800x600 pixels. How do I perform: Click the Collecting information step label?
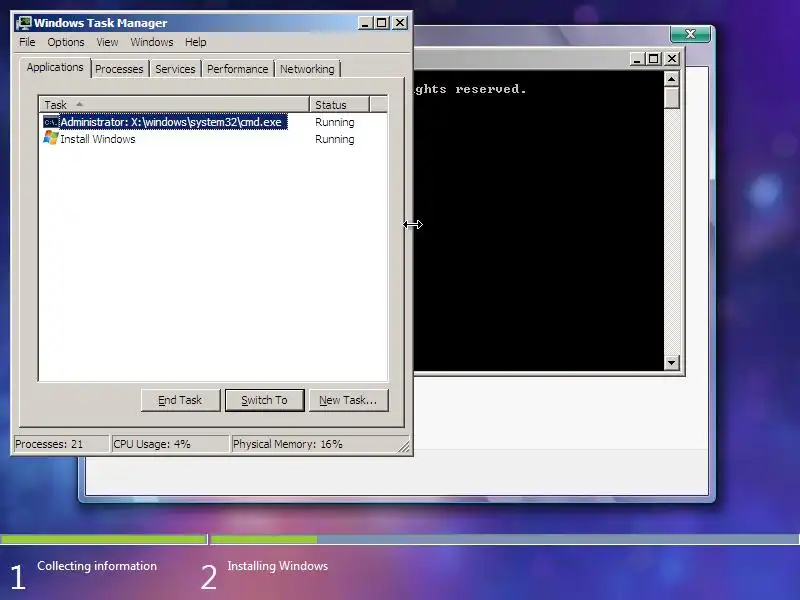pyautogui.click(x=97, y=566)
